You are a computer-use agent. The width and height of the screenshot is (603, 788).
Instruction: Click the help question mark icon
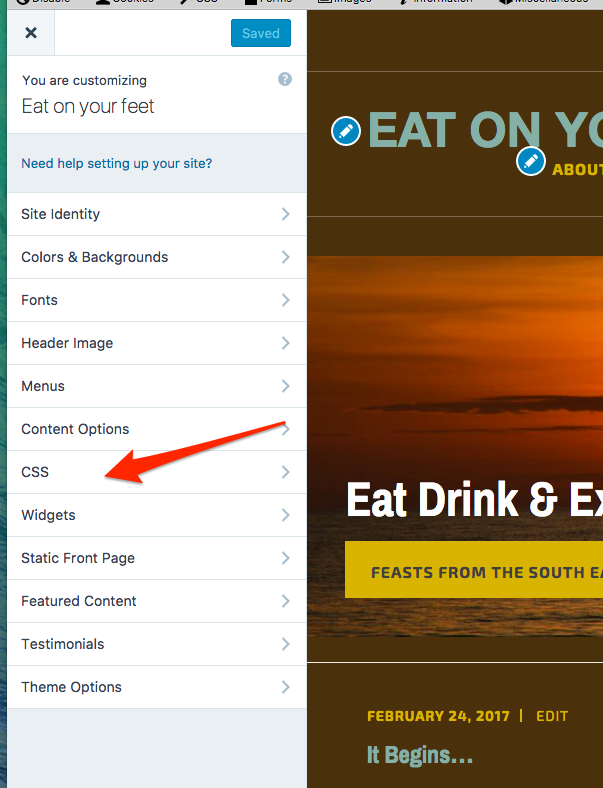click(285, 80)
